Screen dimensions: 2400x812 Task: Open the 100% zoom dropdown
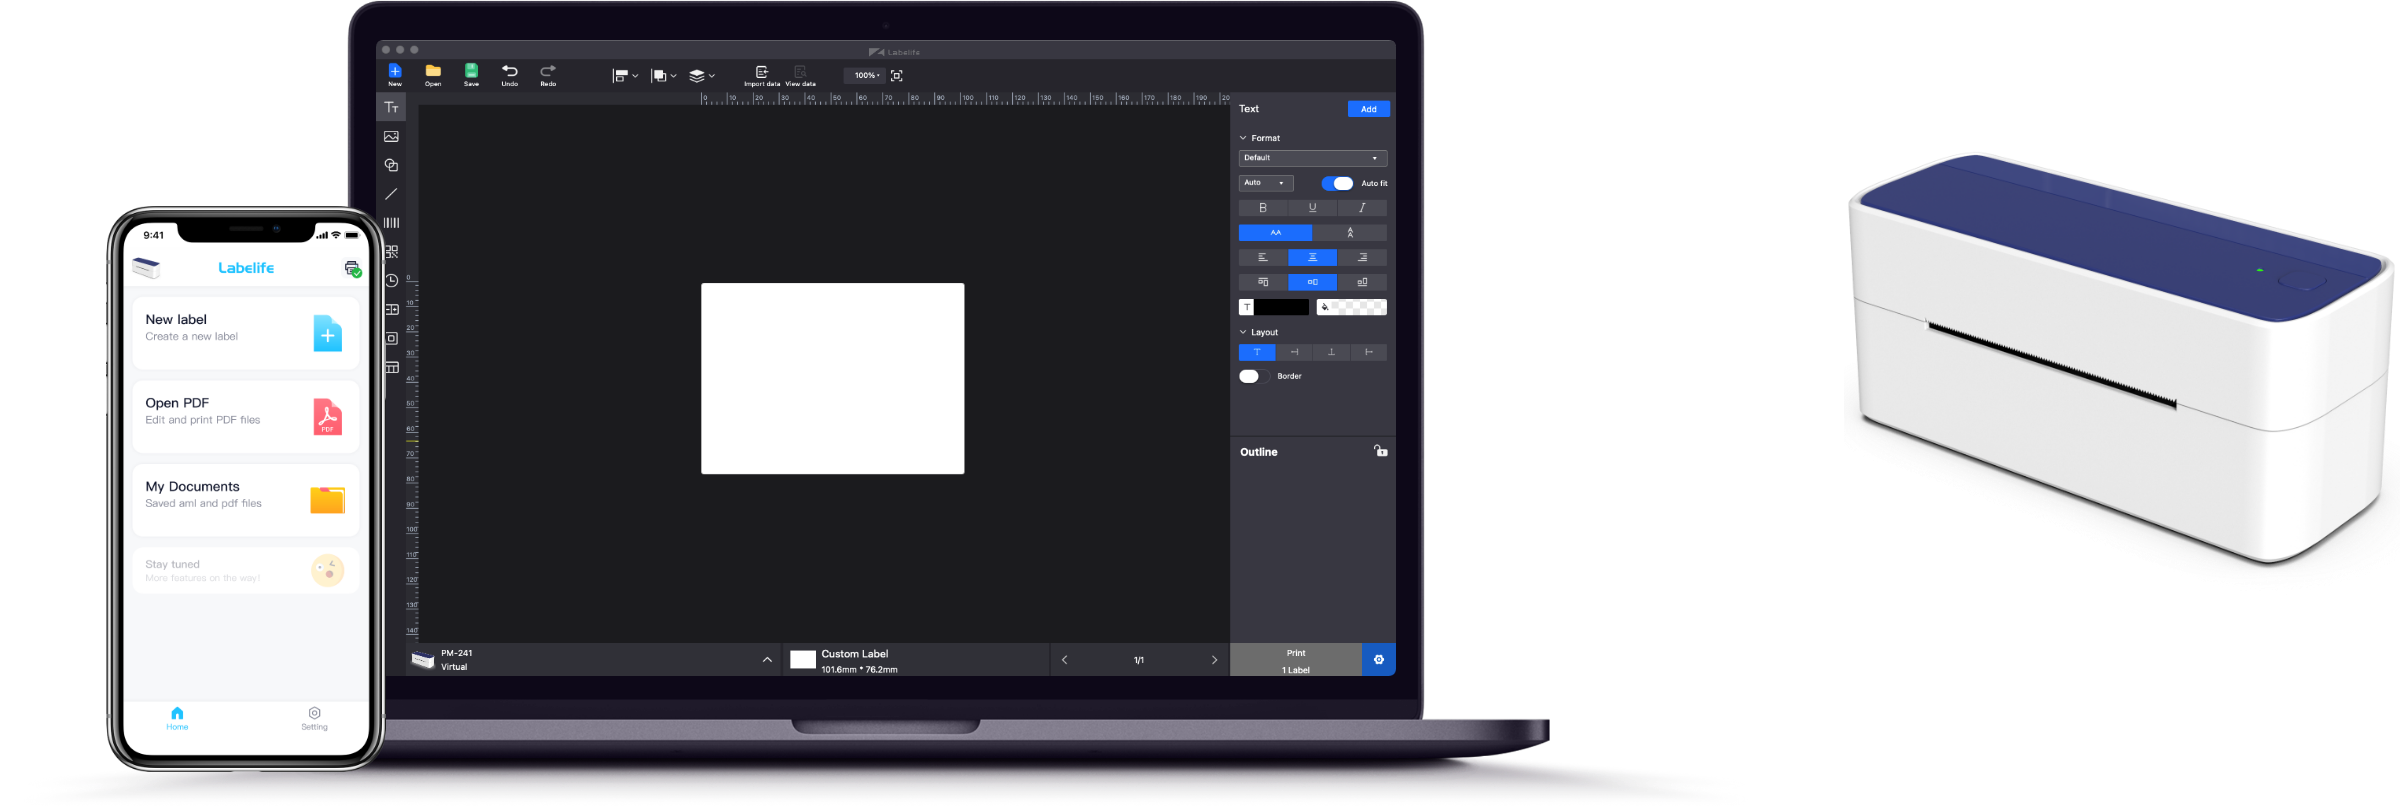pos(865,76)
